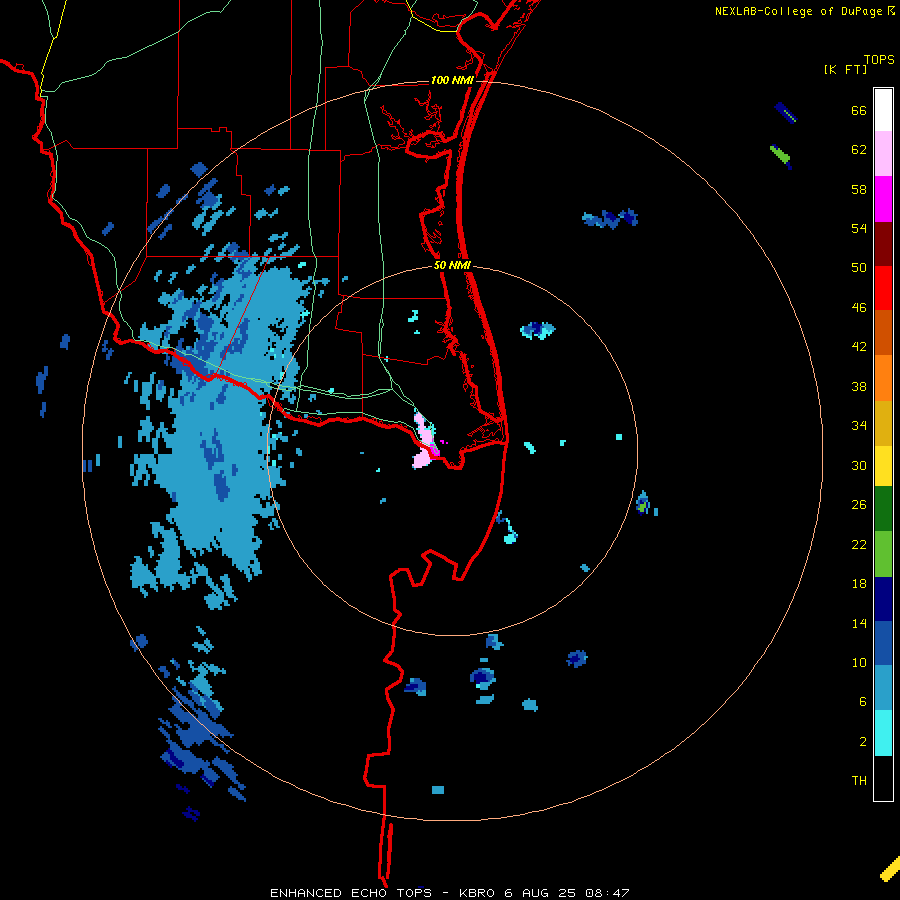Click the '58' legend value

coord(859,189)
